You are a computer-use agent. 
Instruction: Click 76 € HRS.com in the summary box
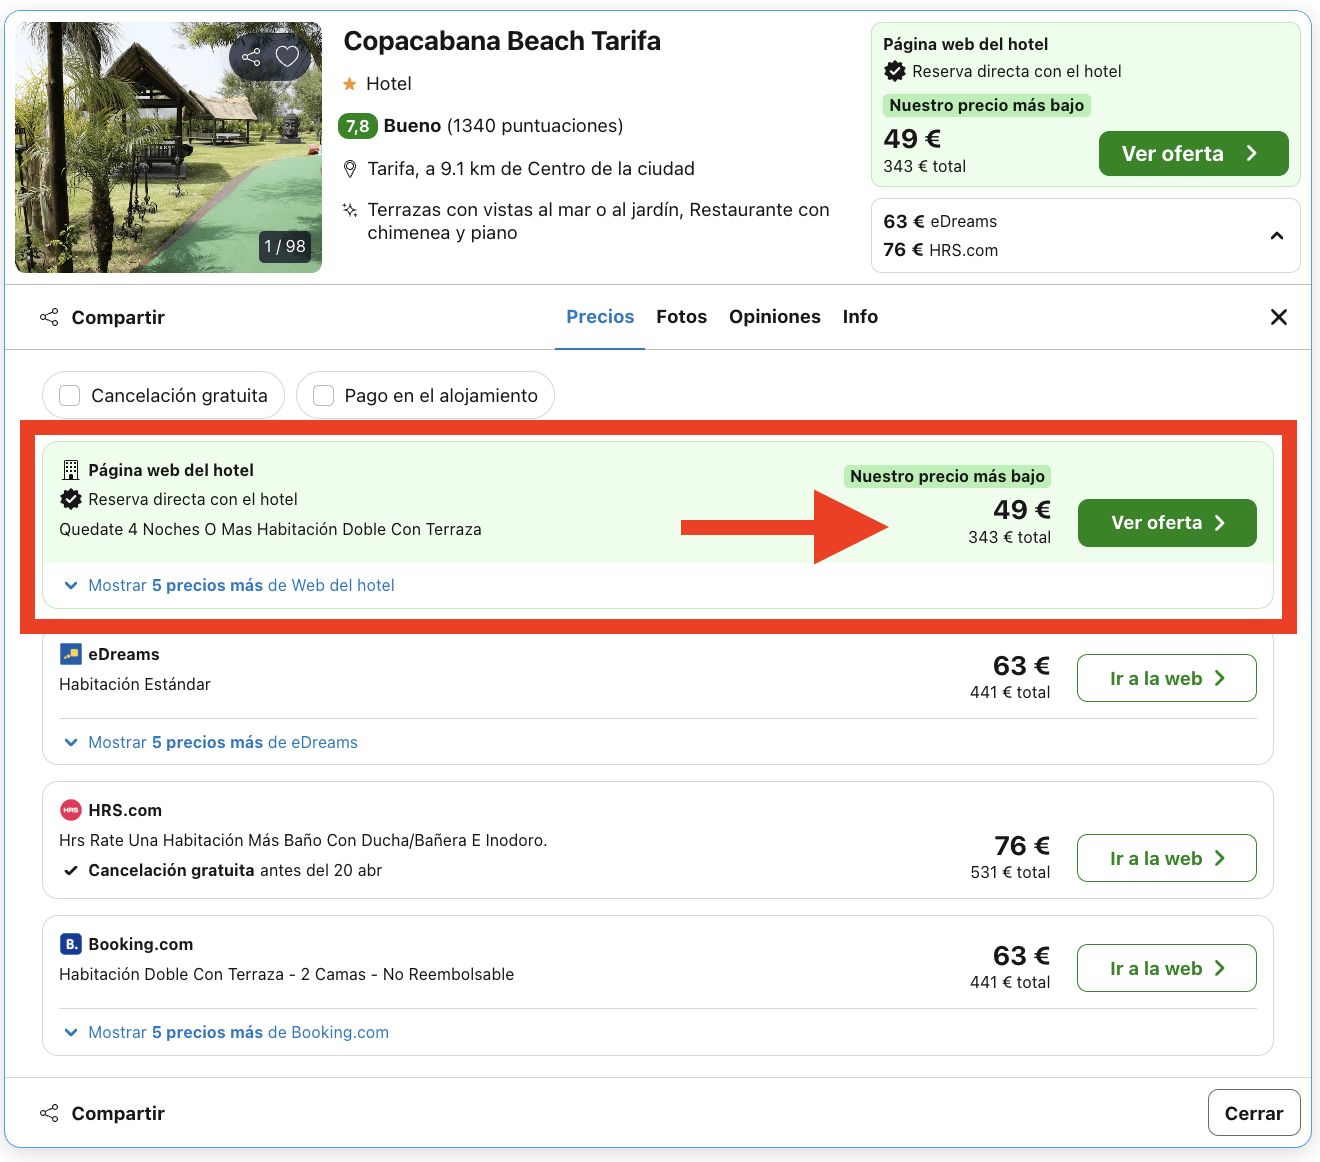[x=941, y=250]
